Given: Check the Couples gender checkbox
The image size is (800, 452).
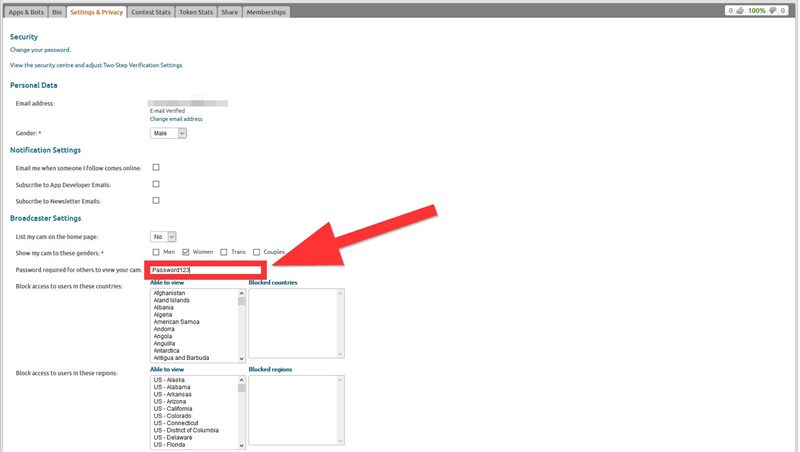Looking at the screenshot, I should click(257, 252).
